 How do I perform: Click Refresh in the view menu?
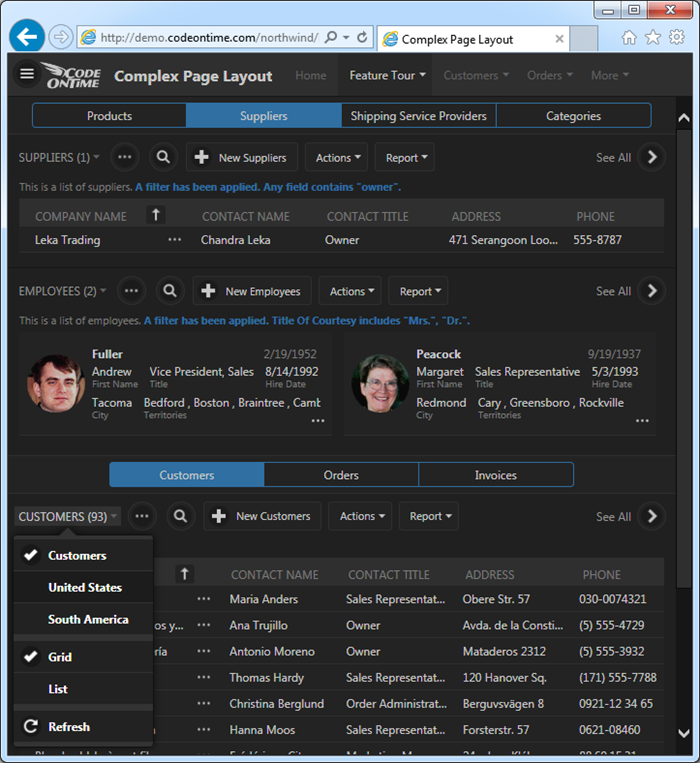(83, 727)
